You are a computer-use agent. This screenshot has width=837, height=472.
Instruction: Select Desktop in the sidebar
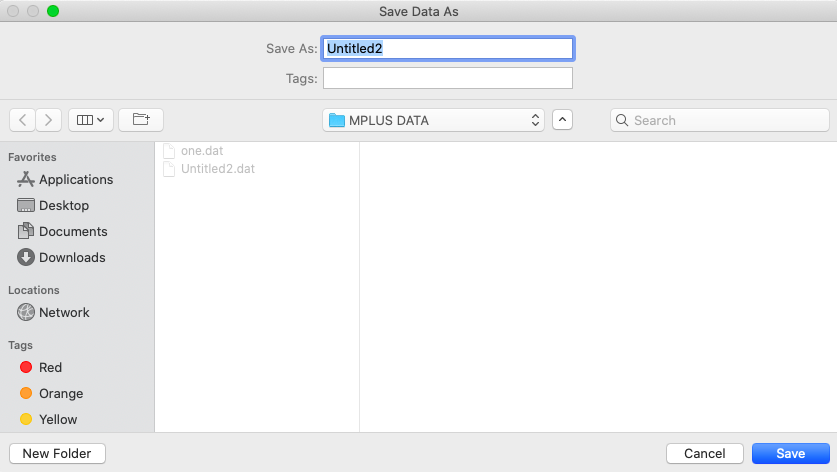point(53,206)
